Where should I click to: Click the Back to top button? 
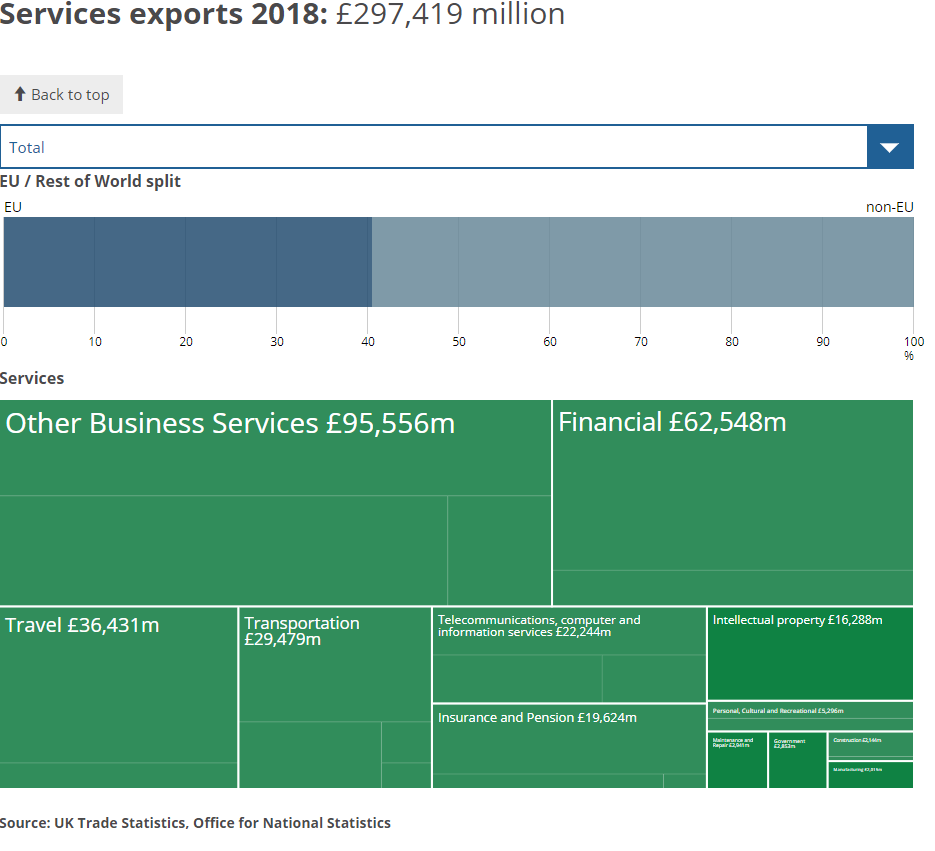(61, 95)
